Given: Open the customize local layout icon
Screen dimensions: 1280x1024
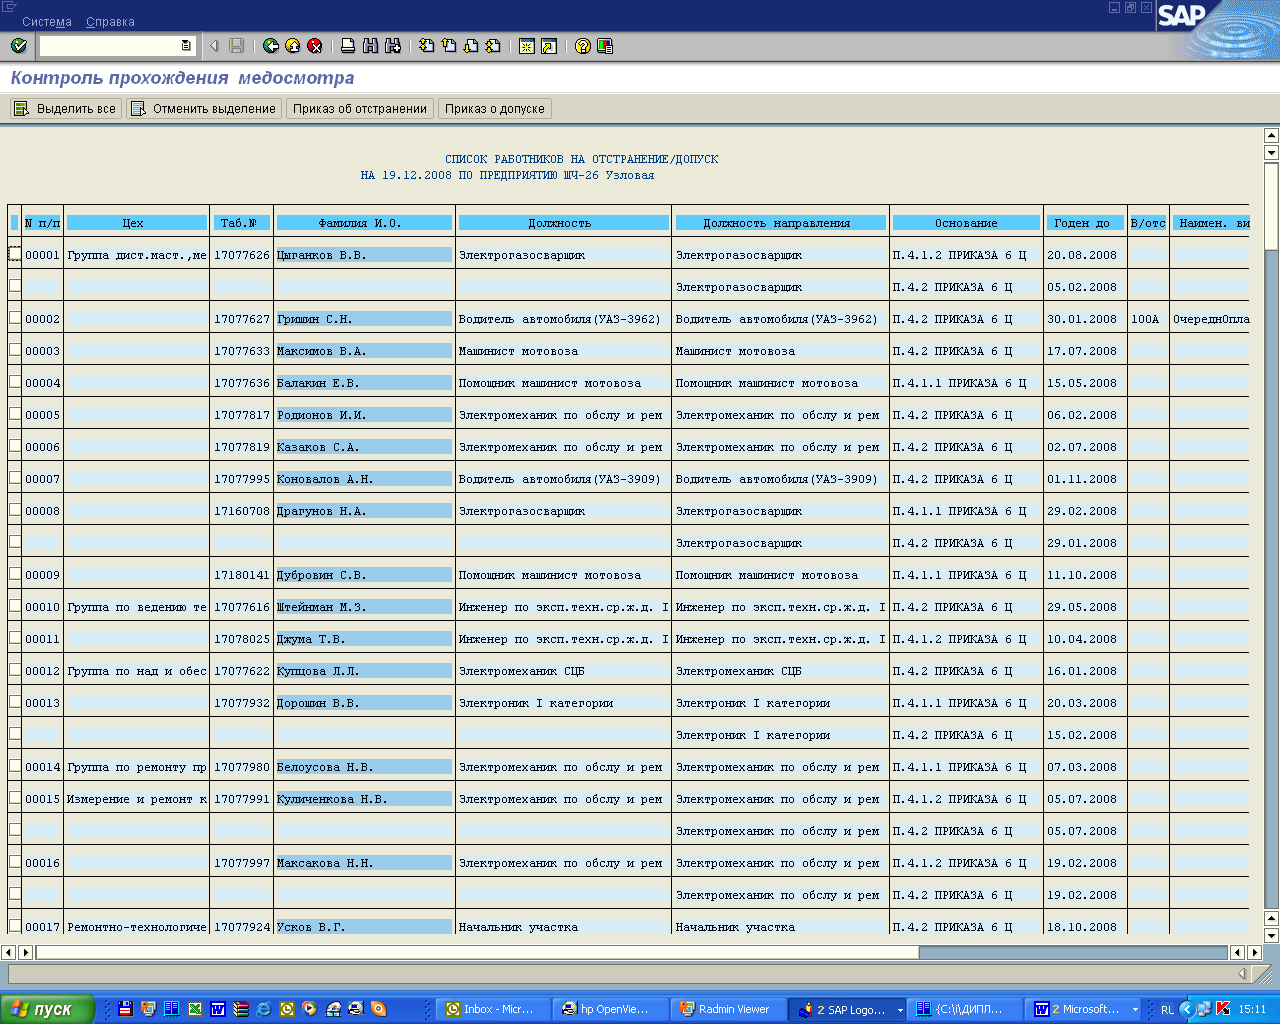Looking at the screenshot, I should click(605, 46).
